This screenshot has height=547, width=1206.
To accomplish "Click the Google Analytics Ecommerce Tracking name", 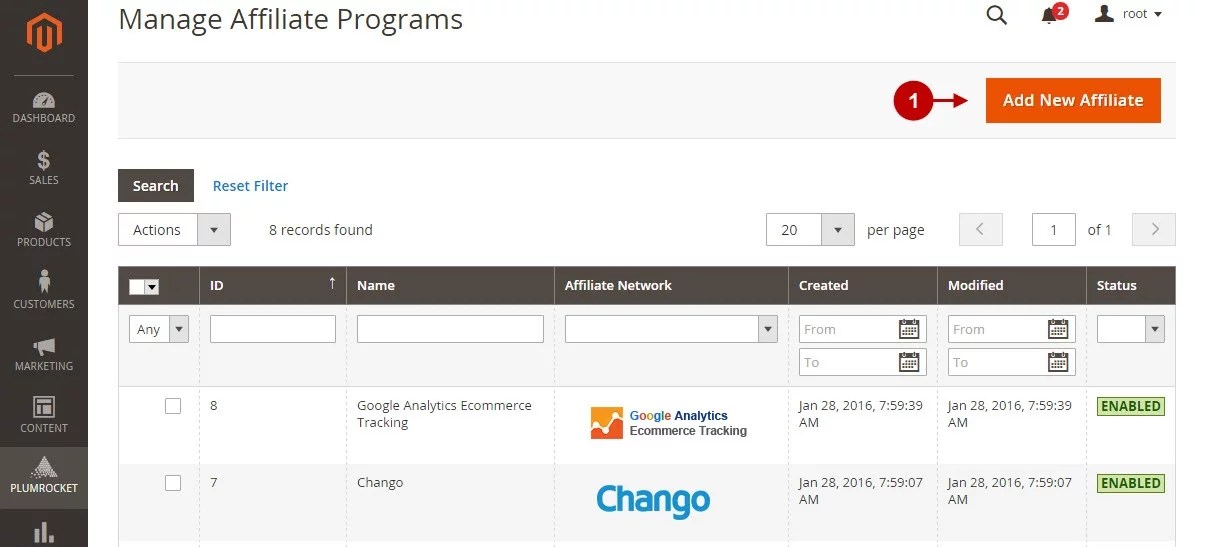I will tap(444, 414).
